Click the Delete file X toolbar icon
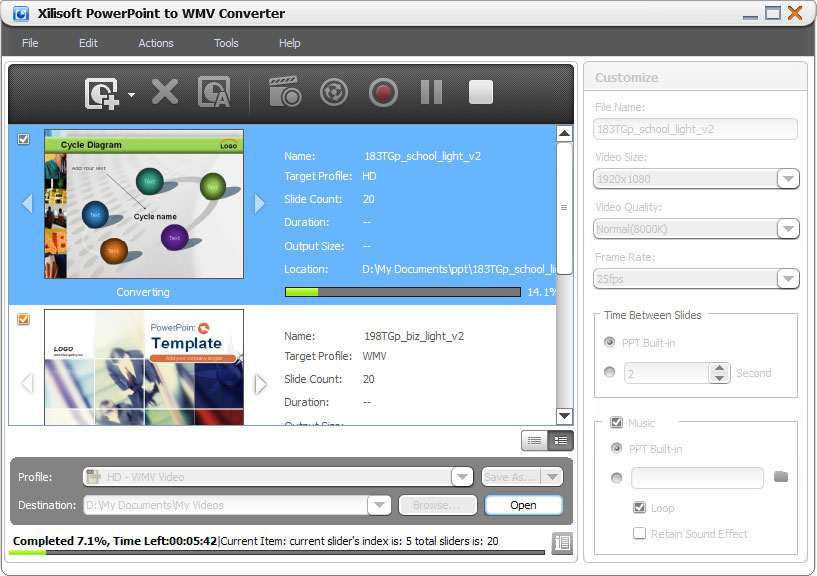 tap(163, 92)
